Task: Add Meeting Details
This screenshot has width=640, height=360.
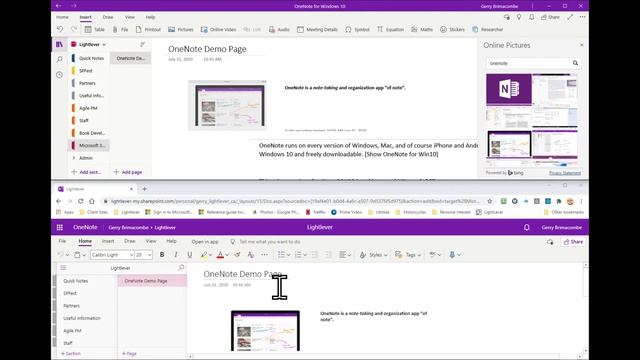Action: (317, 29)
